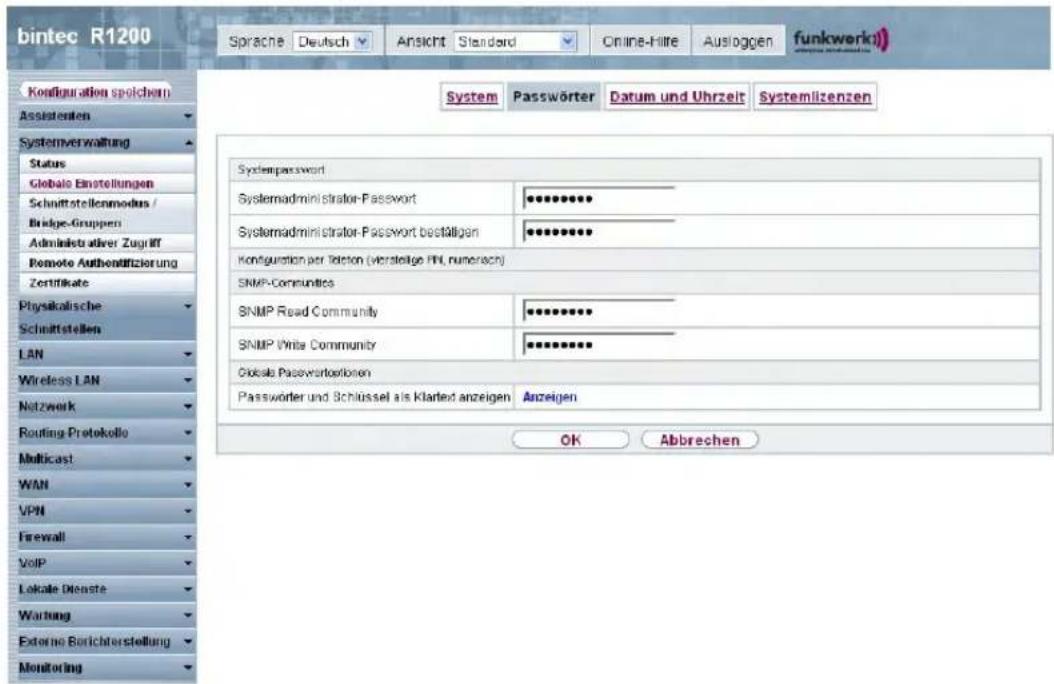Expand the Multicast menu
The image size is (1054, 684).
[x=104, y=459]
